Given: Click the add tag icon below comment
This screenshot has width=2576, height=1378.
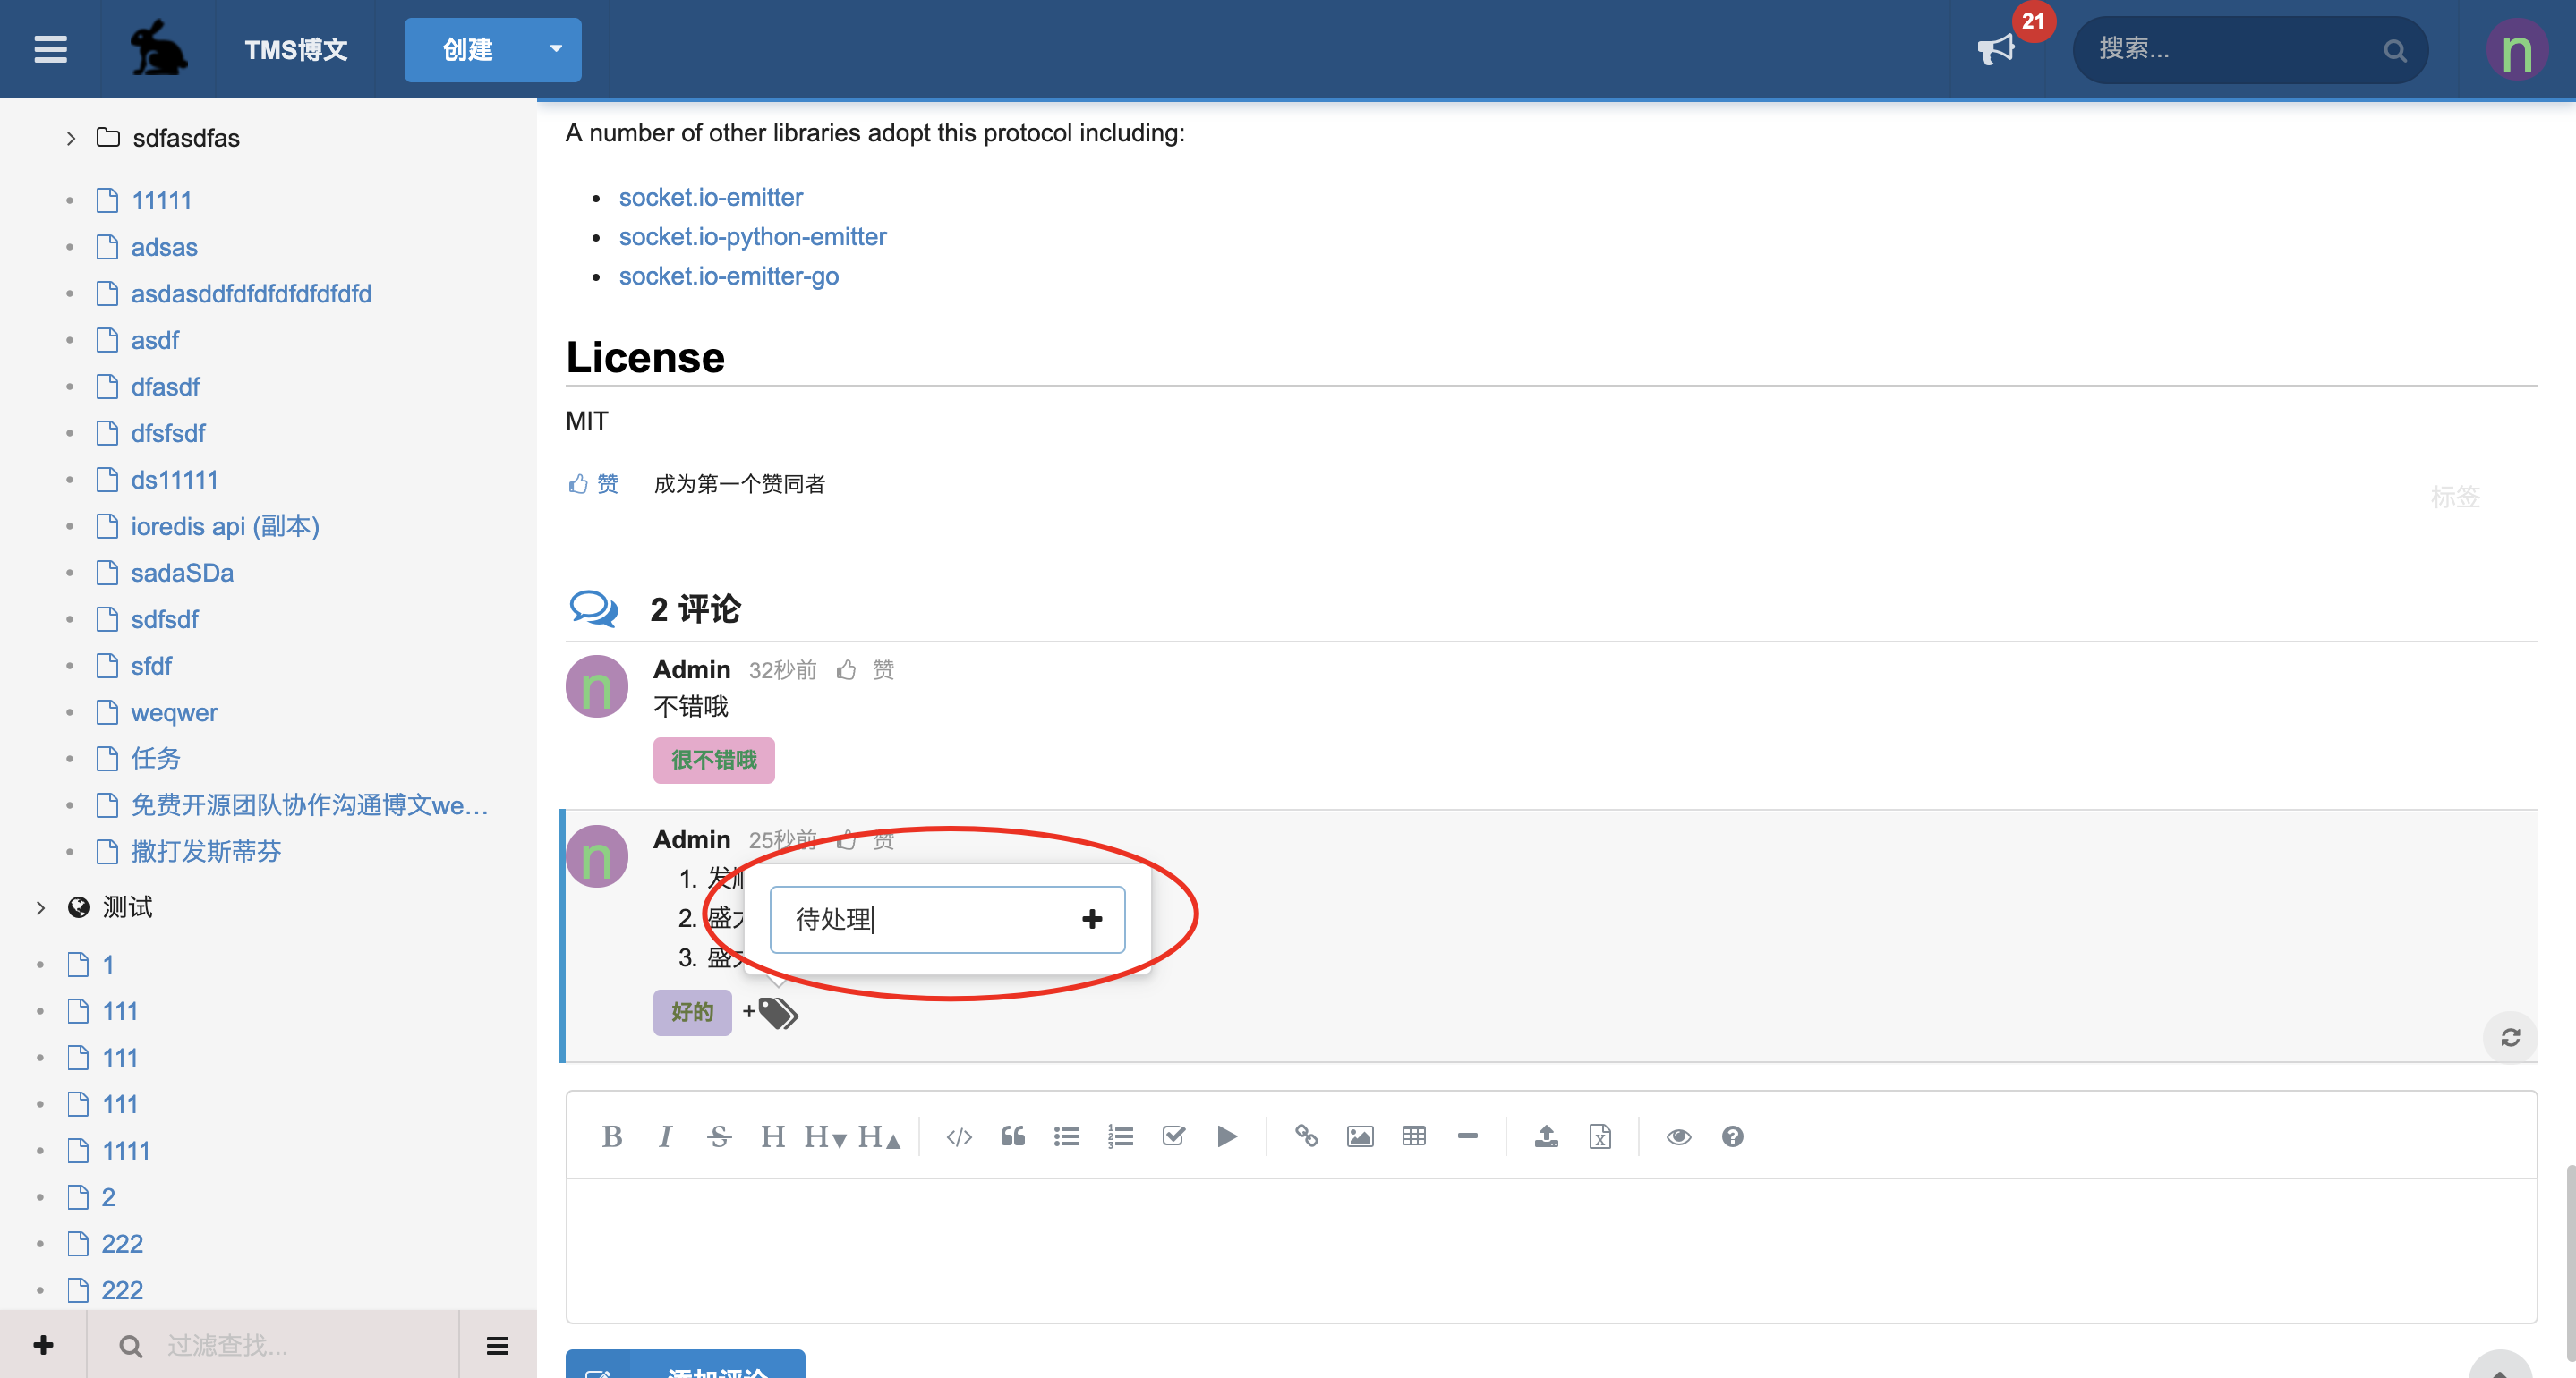Looking at the screenshot, I should click(771, 1012).
